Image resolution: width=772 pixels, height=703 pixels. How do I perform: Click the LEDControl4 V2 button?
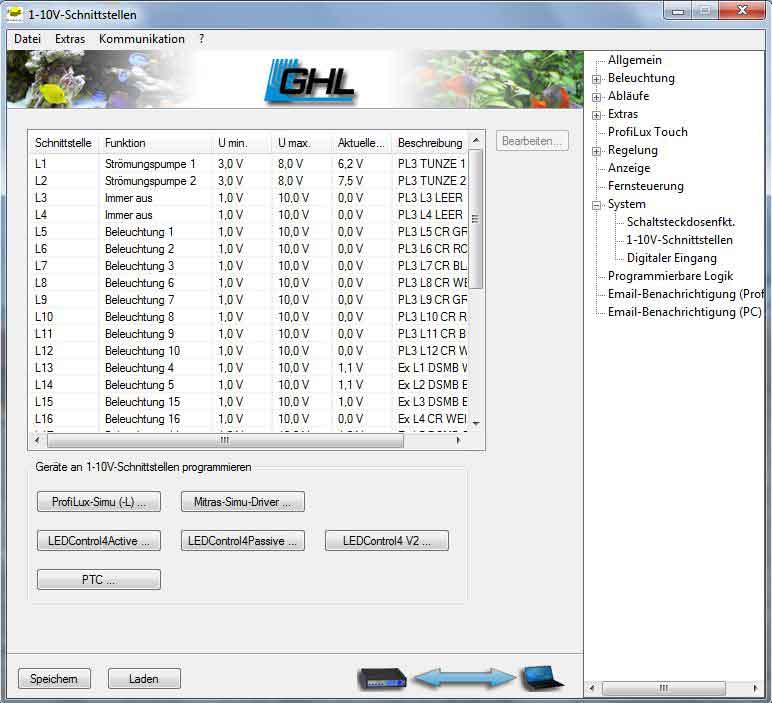point(386,541)
